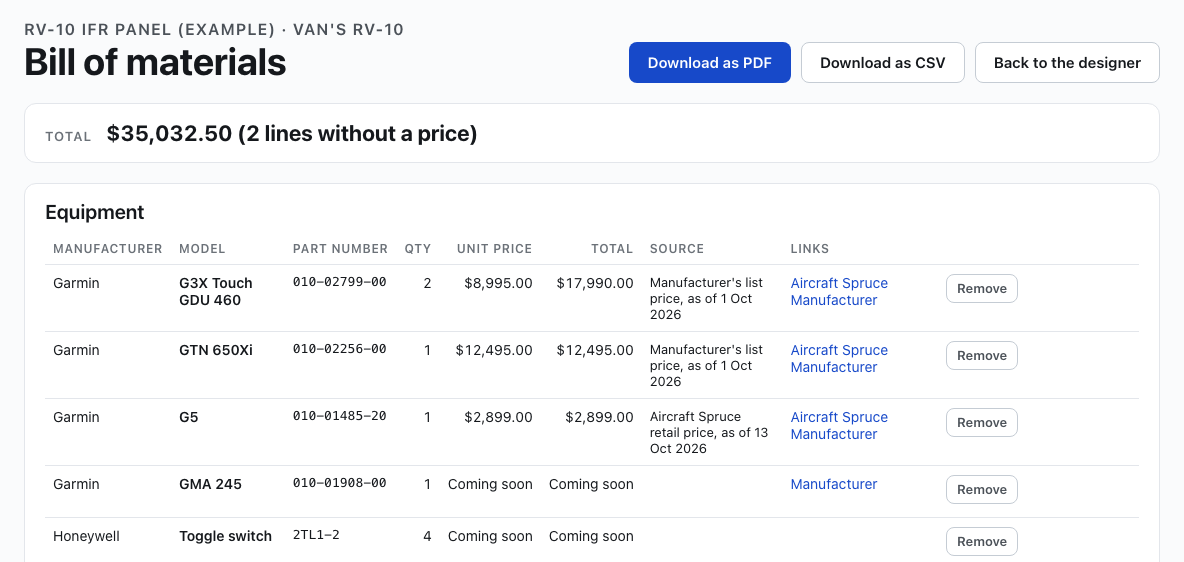Click the Manufacturer column header
1184x562 pixels.
point(107,249)
